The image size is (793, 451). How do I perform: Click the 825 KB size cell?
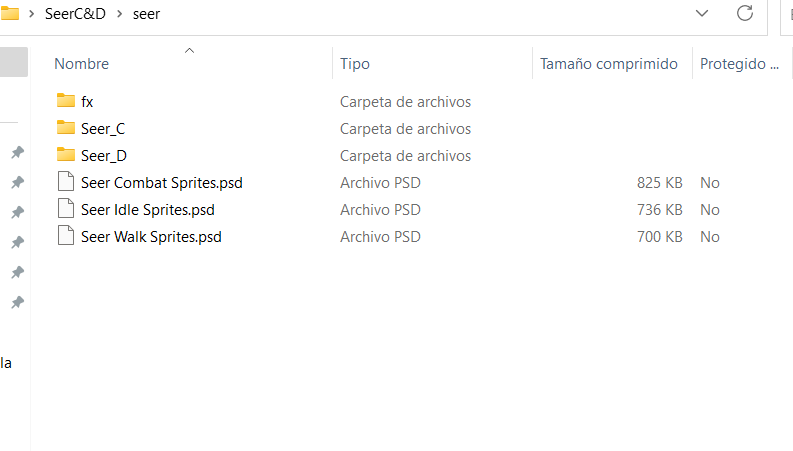click(659, 183)
